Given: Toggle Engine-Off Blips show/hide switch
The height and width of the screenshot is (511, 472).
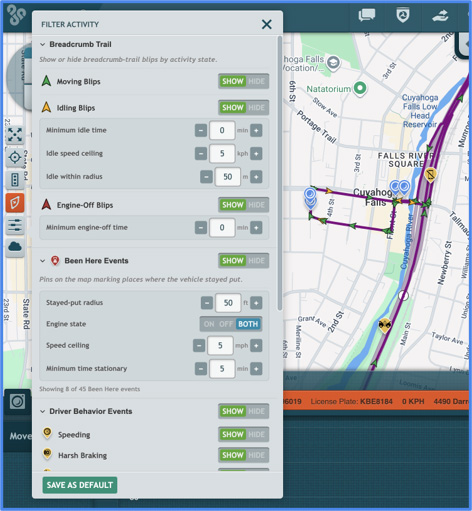Looking at the screenshot, I should point(244,205).
